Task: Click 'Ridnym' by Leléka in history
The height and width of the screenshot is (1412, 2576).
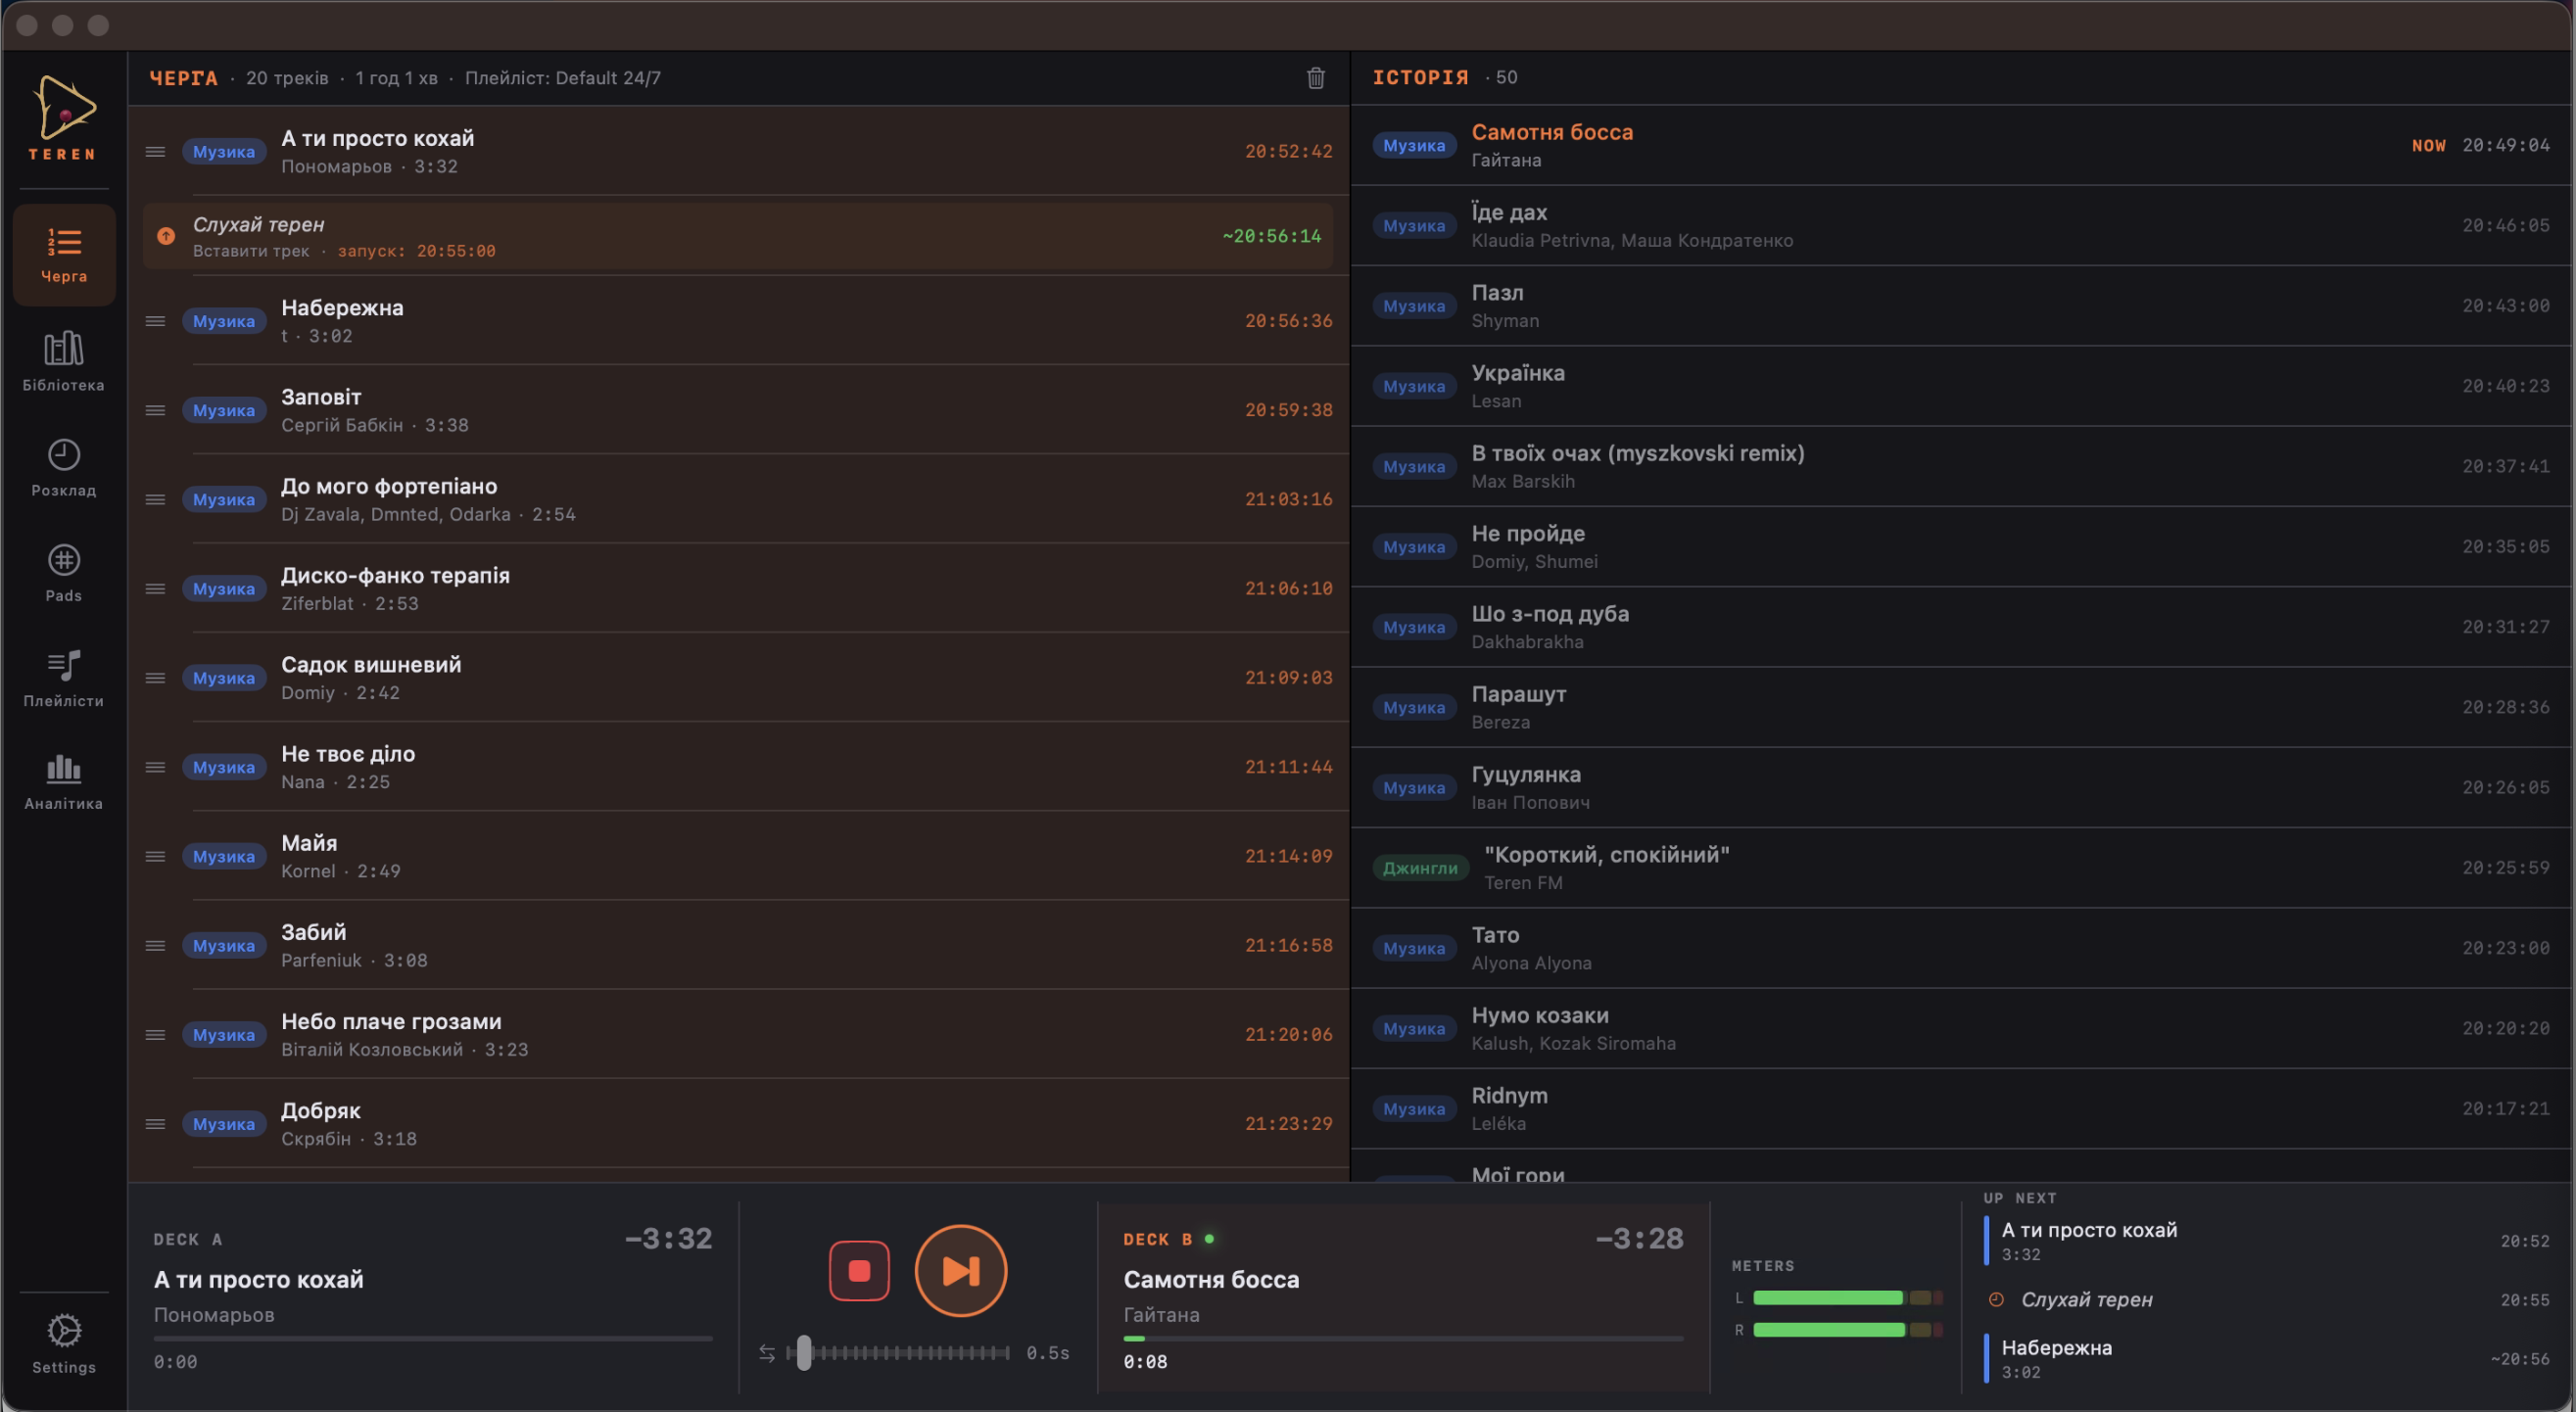Action: [x=1961, y=1108]
